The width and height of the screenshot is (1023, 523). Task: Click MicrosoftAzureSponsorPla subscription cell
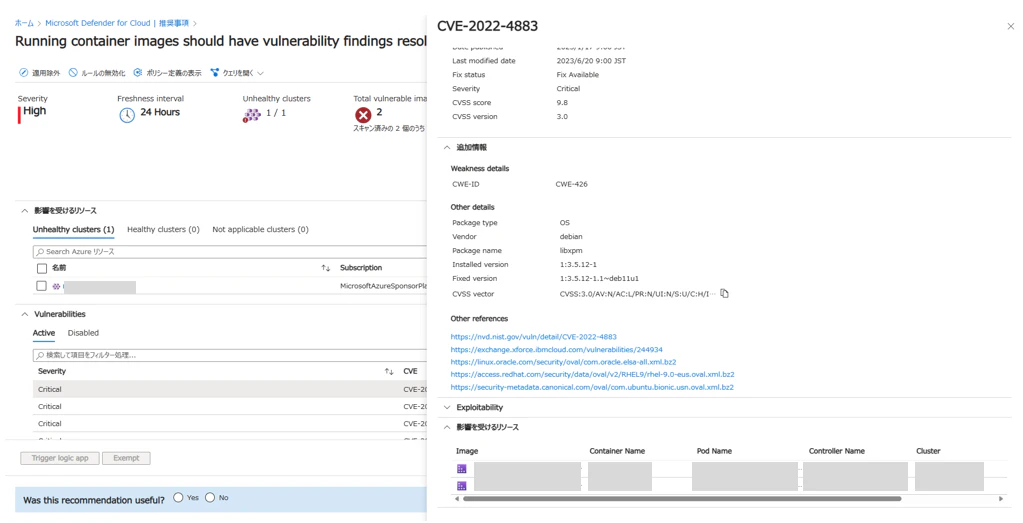tap(383, 286)
